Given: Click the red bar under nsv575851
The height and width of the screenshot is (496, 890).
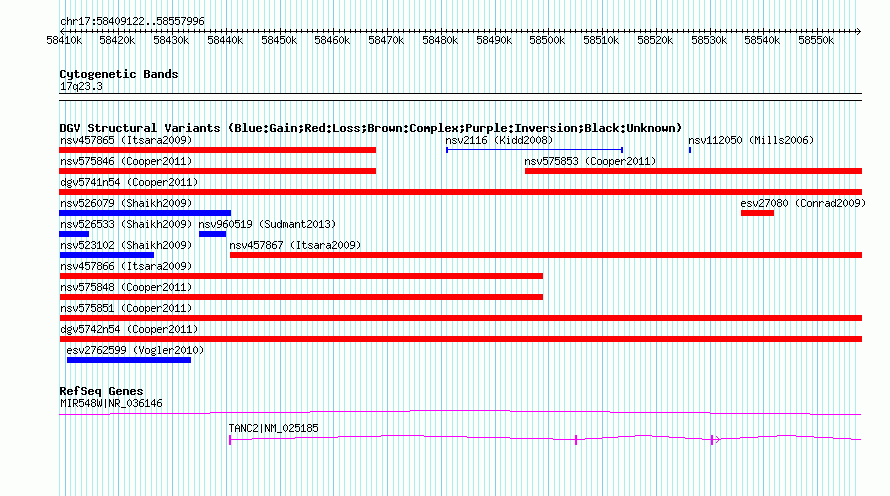Looking at the screenshot, I should click(460, 318).
